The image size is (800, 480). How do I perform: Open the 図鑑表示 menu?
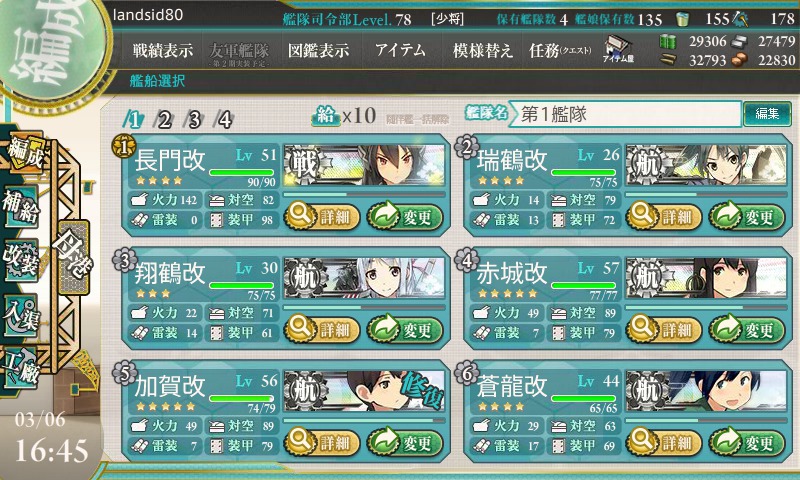click(x=318, y=50)
